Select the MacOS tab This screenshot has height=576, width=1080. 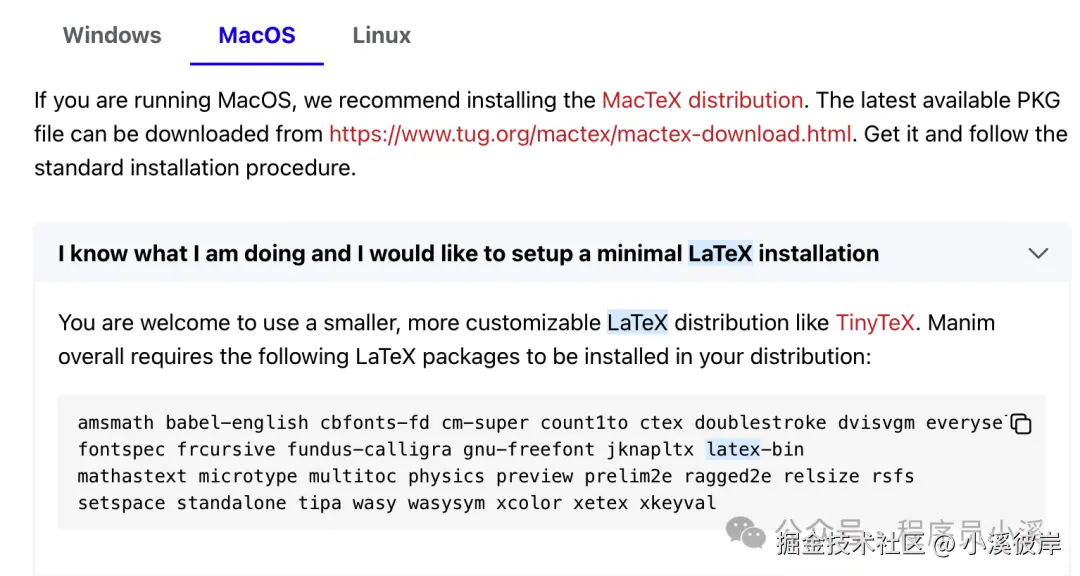point(257,36)
